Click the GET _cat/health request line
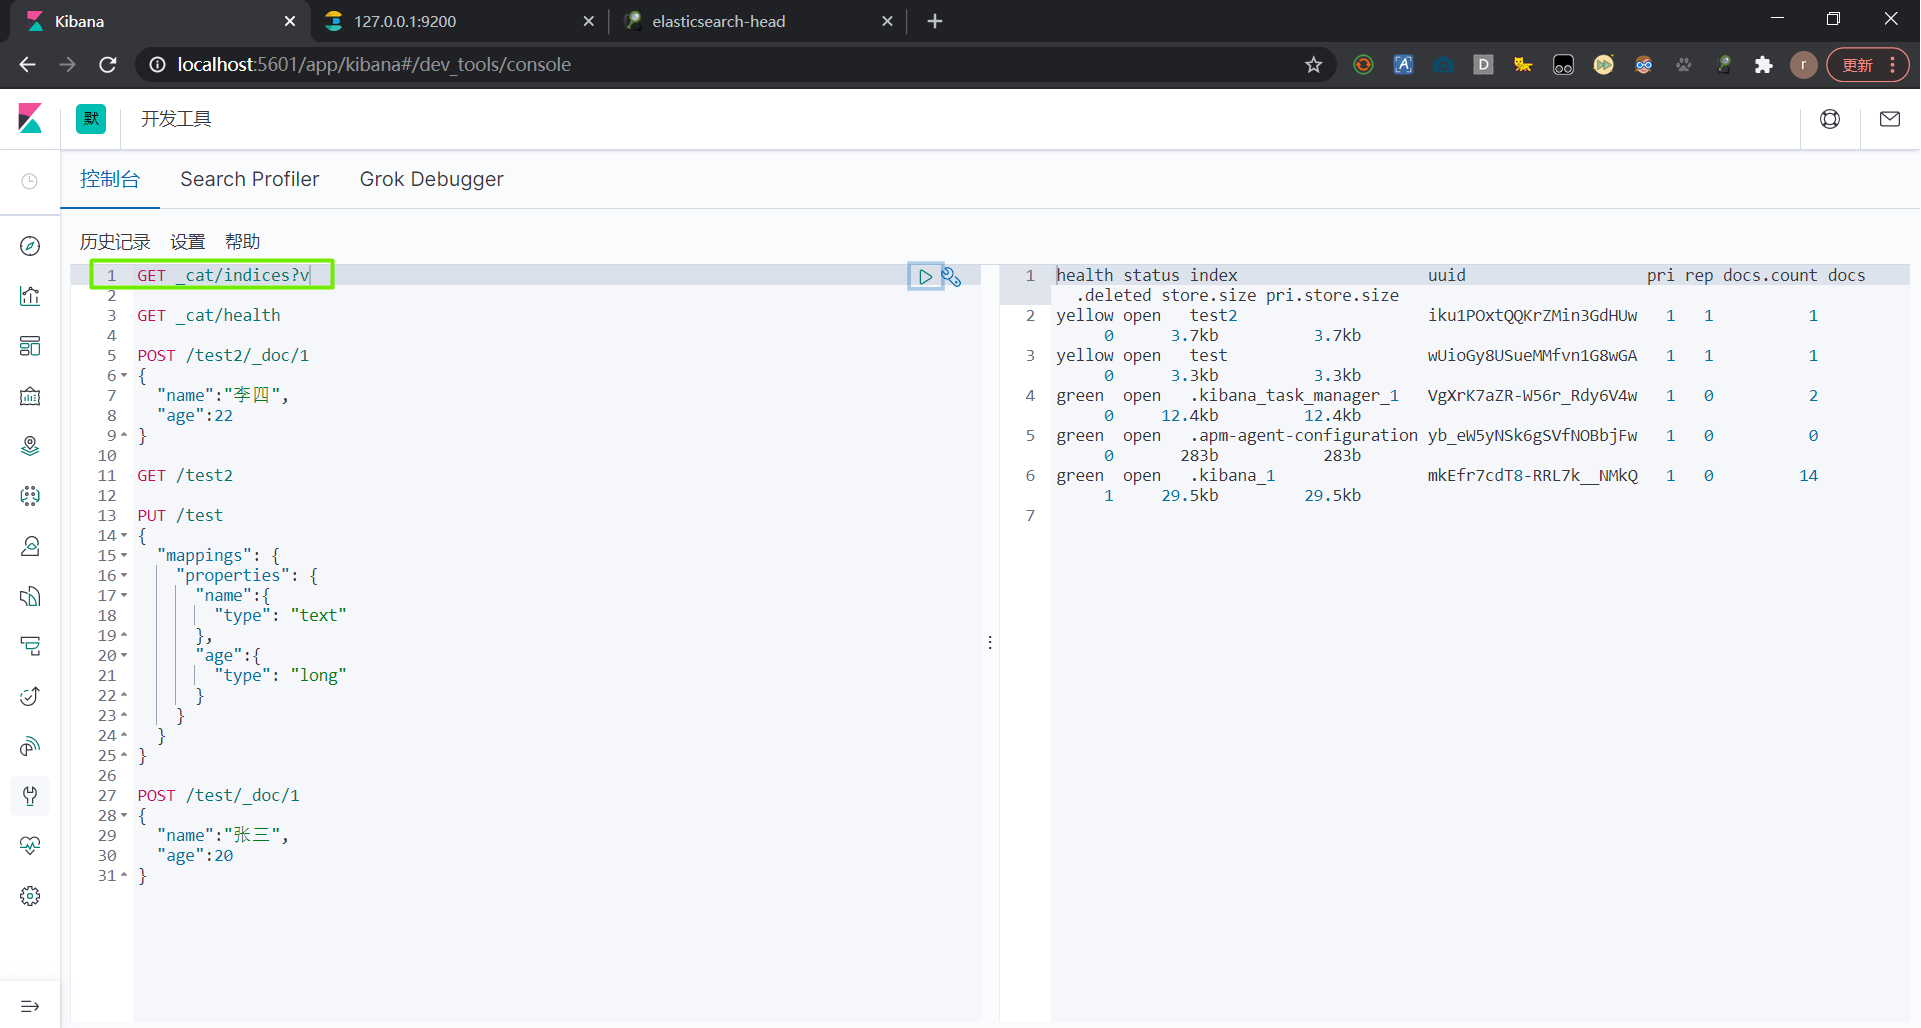 [209, 316]
